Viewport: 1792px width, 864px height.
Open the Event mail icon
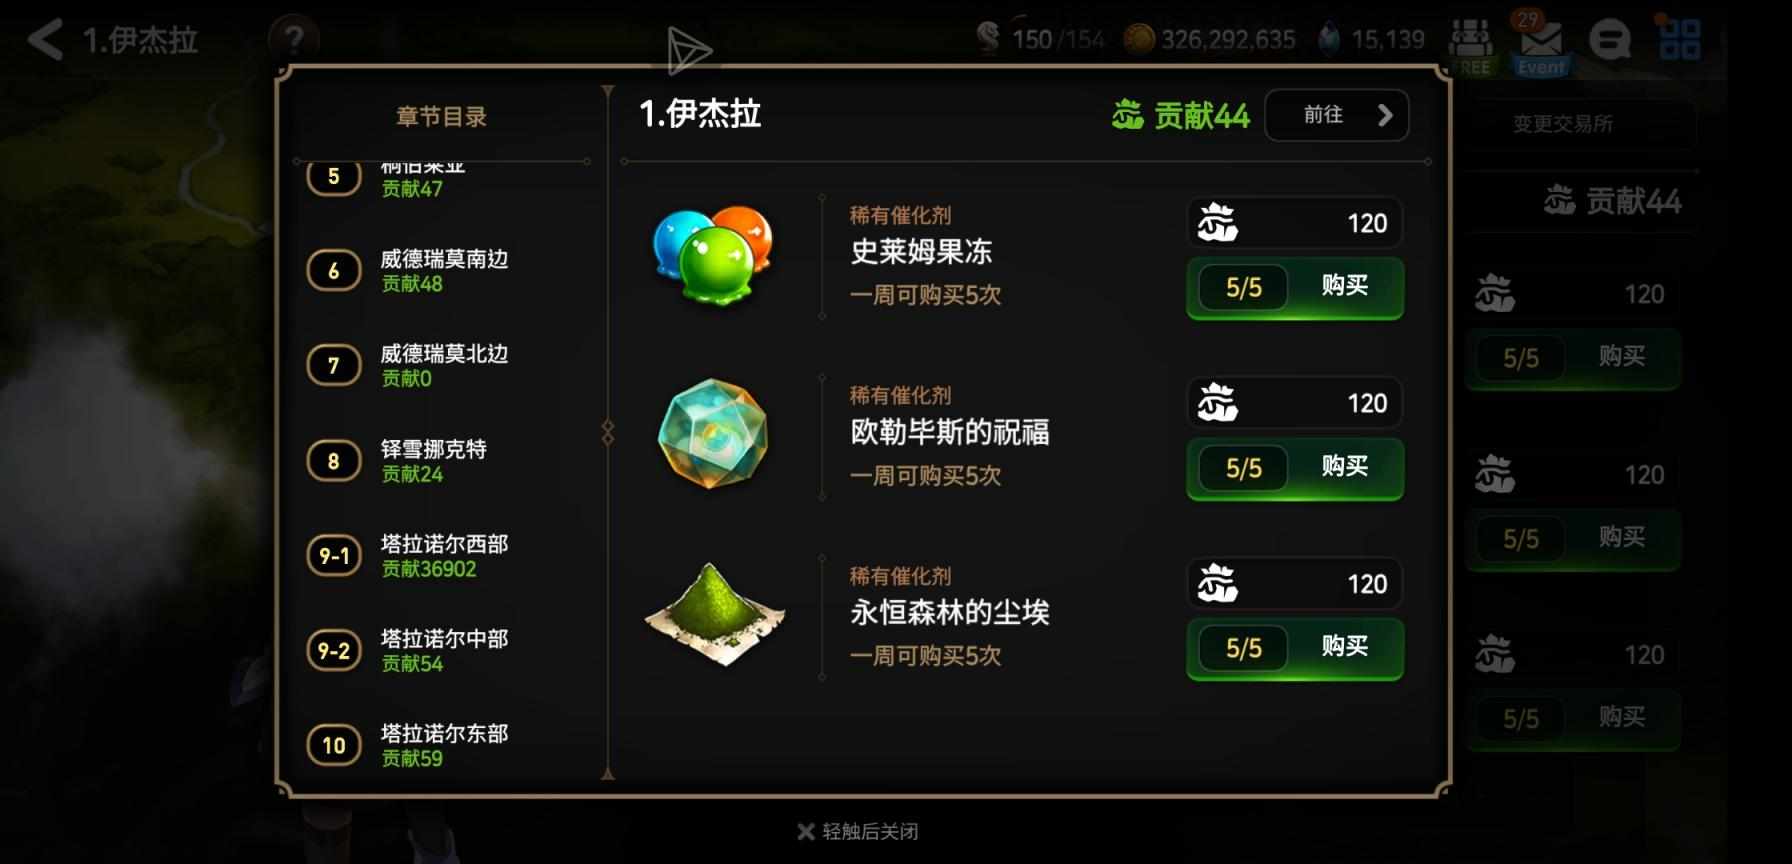pos(1540,44)
